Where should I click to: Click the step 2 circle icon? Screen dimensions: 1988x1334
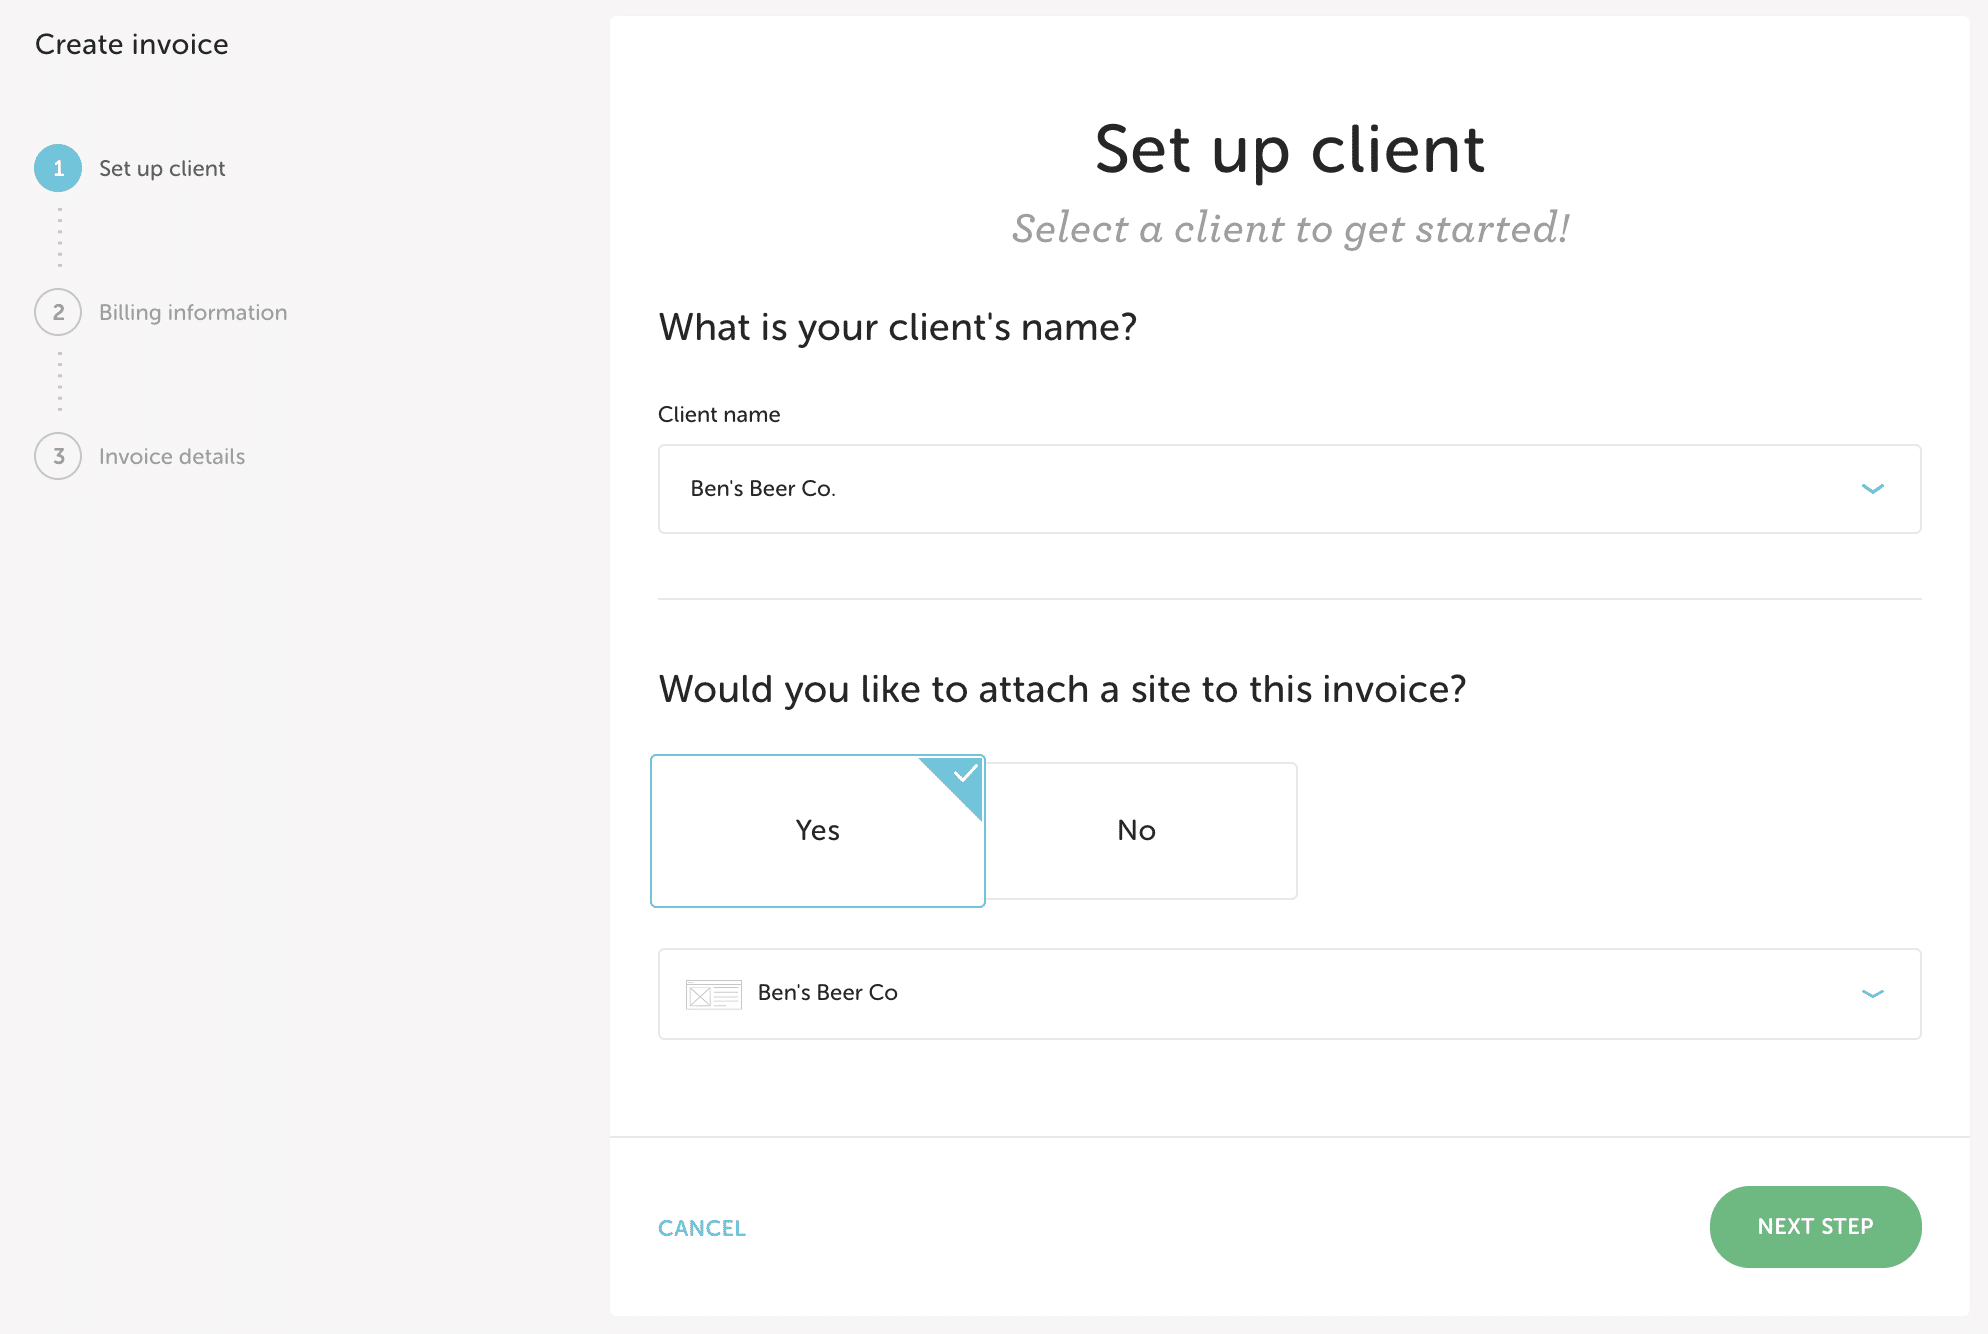(x=58, y=312)
